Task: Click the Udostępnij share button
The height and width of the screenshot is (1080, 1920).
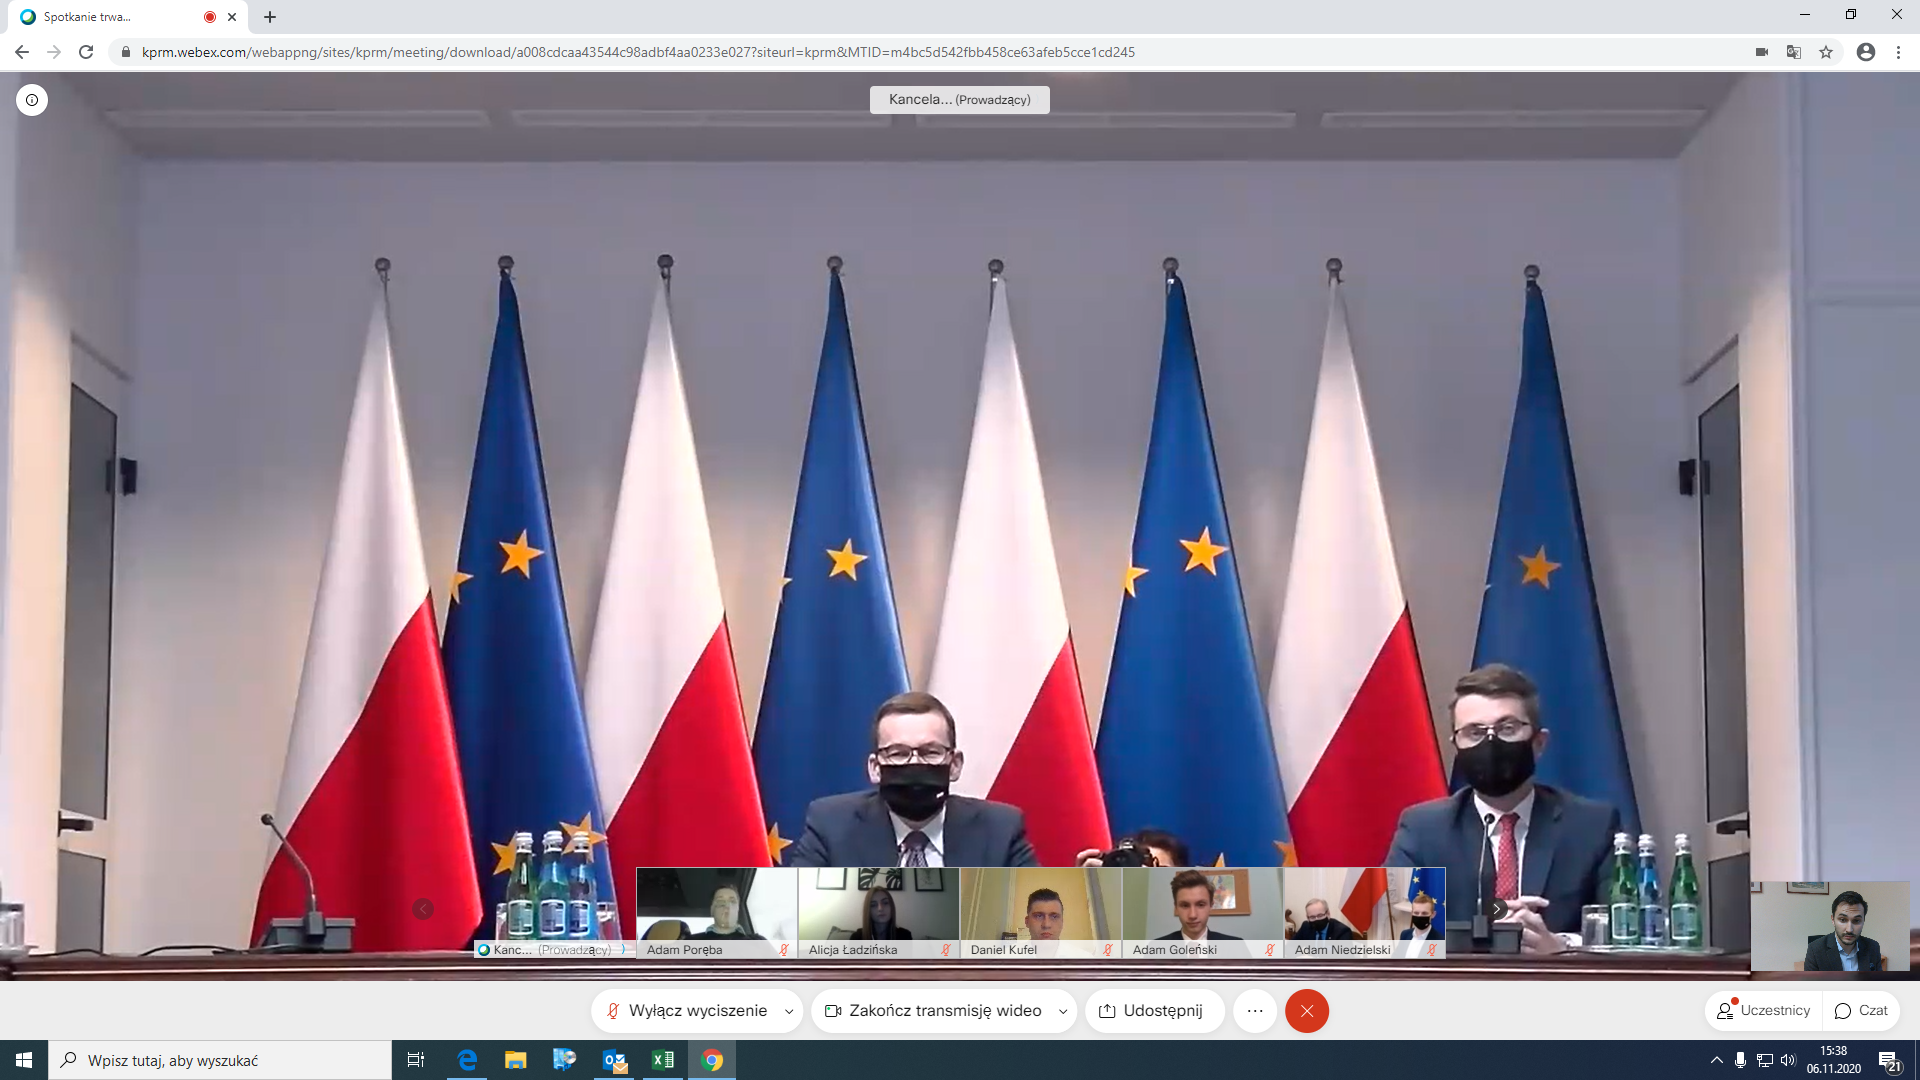Action: coord(1152,1011)
